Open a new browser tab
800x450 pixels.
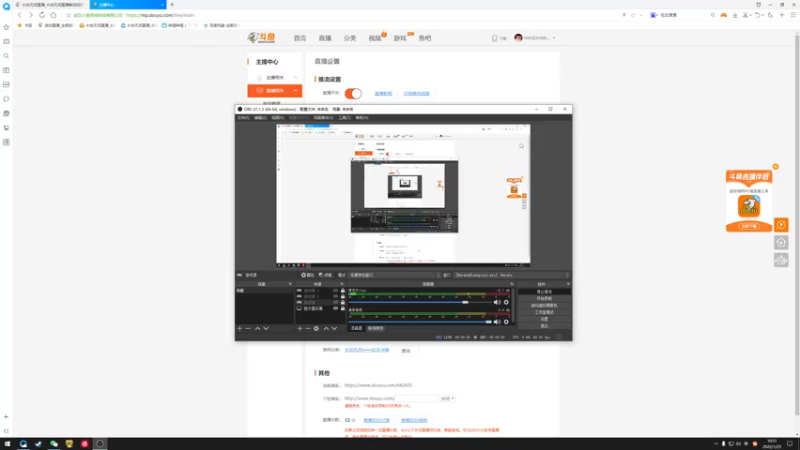coord(172,5)
